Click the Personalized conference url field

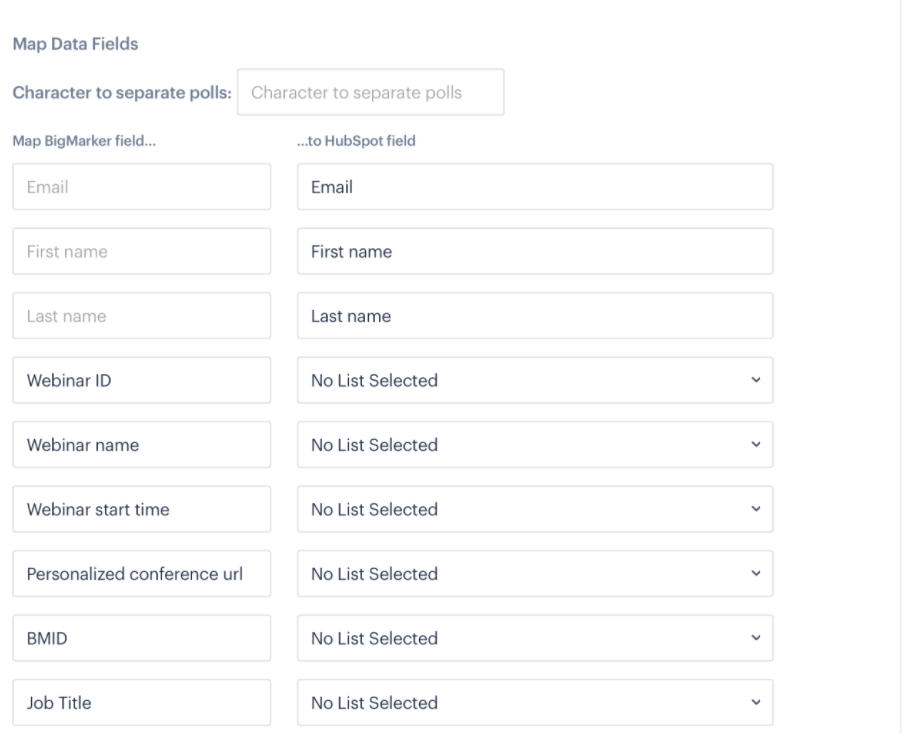click(x=141, y=574)
